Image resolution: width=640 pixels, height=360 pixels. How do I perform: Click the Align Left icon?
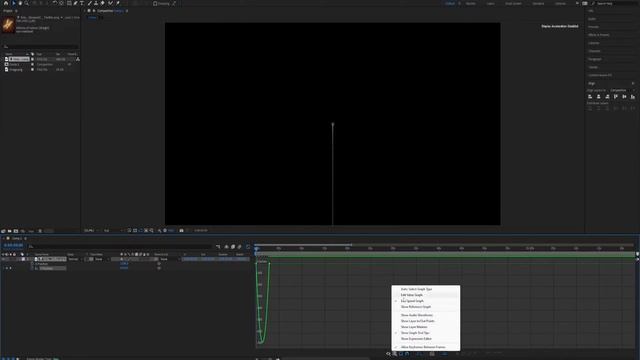pos(590,97)
